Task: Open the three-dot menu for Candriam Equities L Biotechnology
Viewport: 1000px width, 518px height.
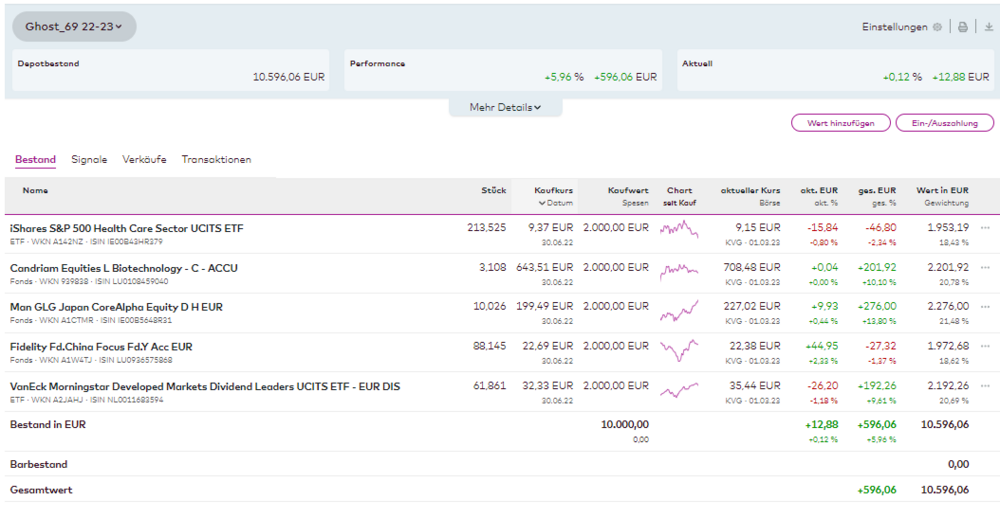Action: coord(985,268)
